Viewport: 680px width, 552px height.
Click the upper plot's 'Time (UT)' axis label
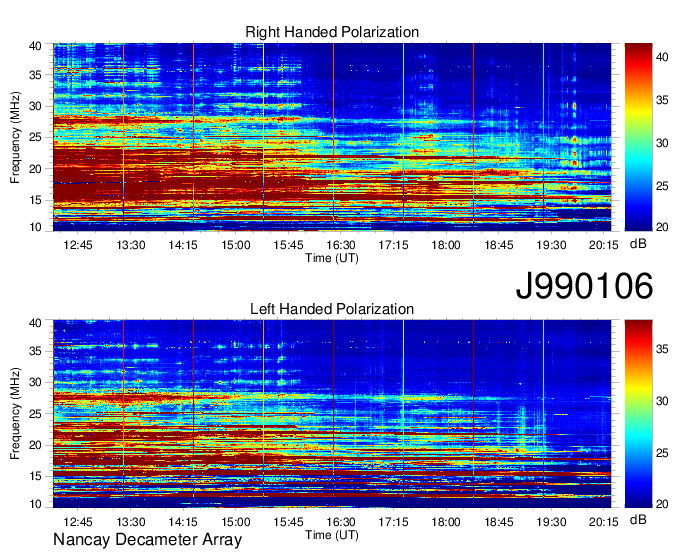pyautogui.click(x=332, y=258)
